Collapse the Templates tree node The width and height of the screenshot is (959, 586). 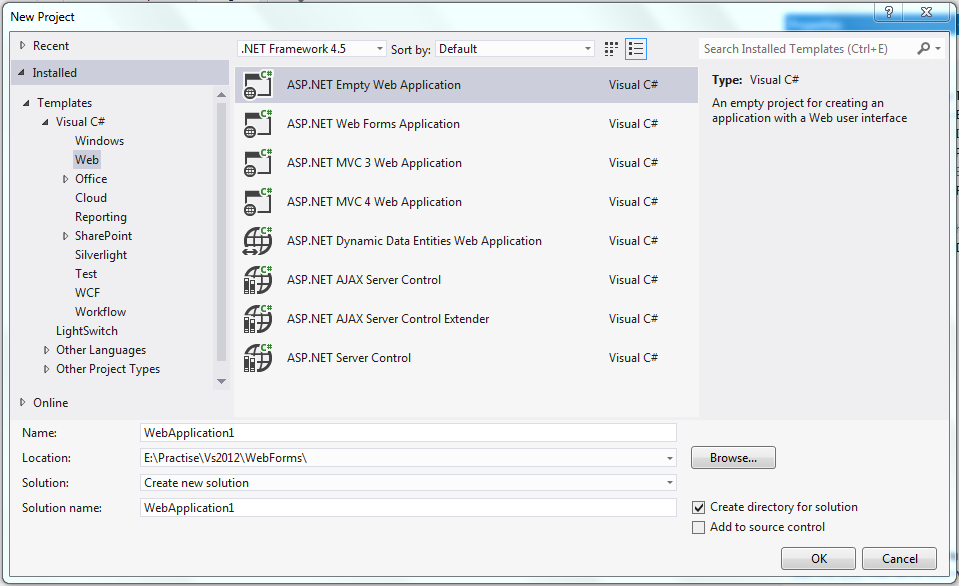26,103
